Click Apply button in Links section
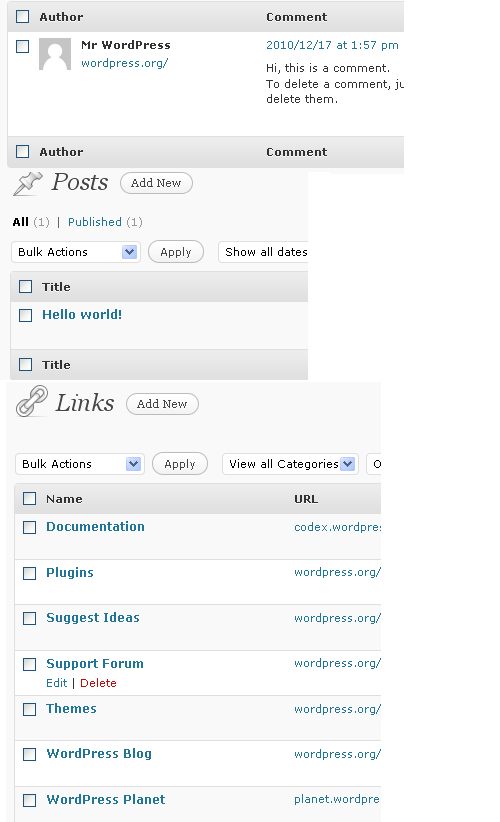Viewport: 500px width, 822px height. point(180,464)
